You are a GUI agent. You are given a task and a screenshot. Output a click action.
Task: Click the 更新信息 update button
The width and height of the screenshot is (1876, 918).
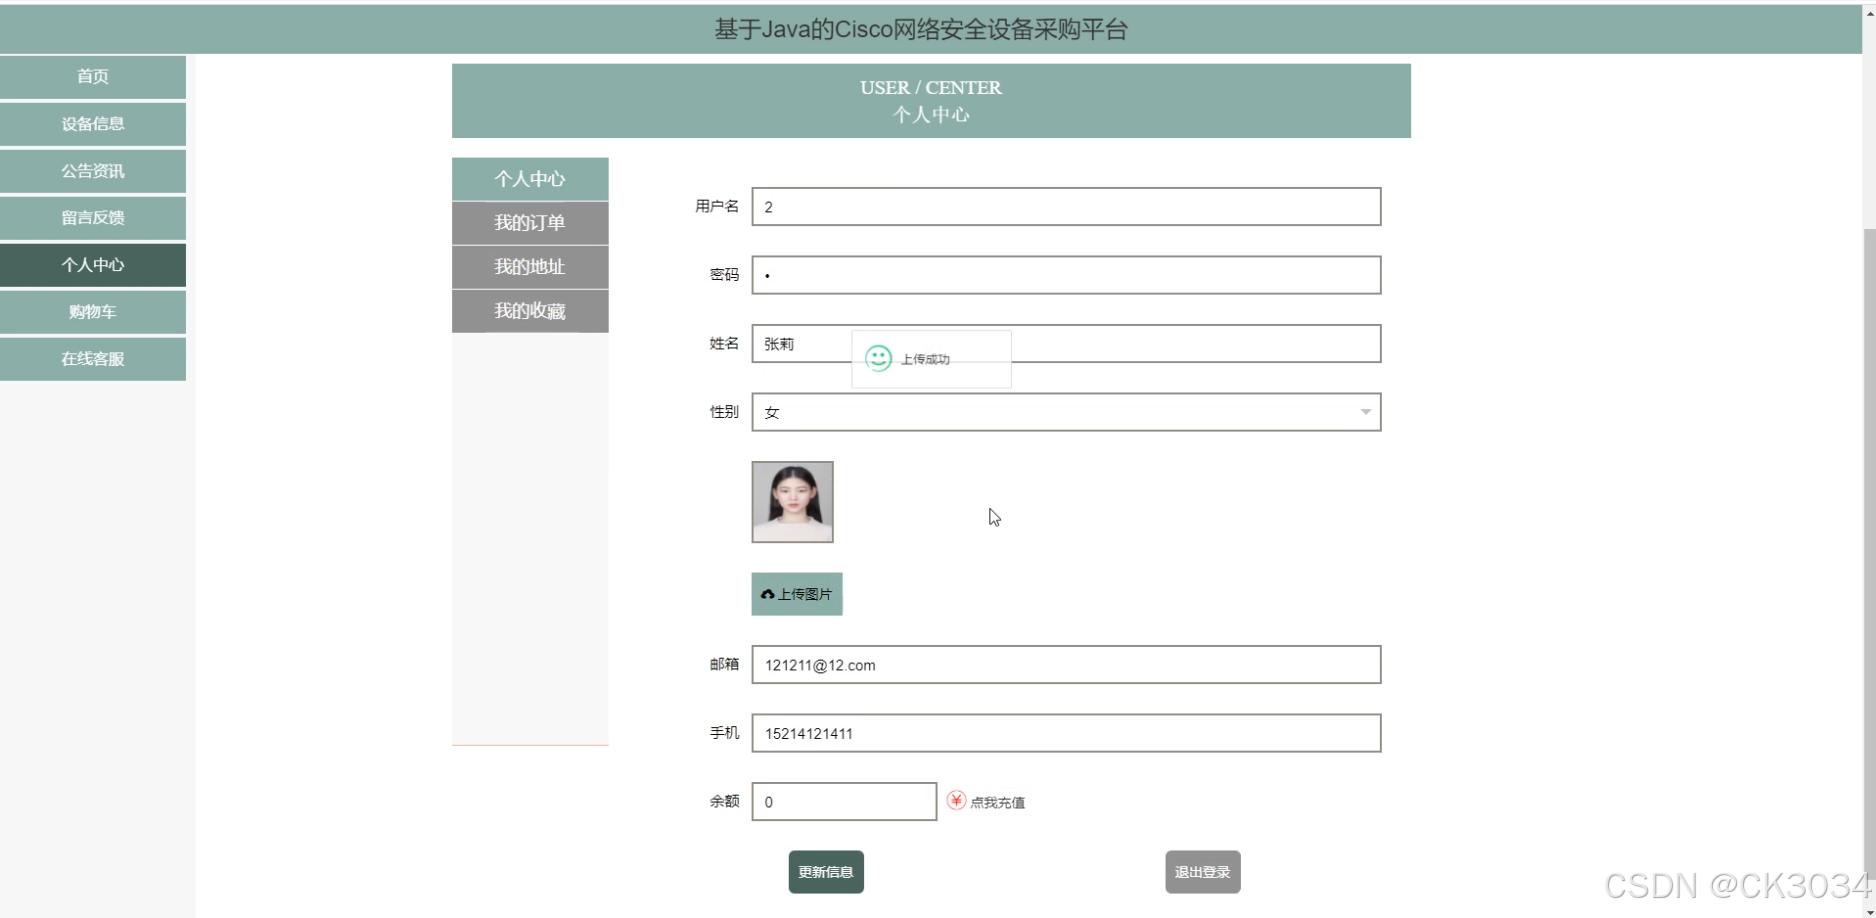click(825, 871)
